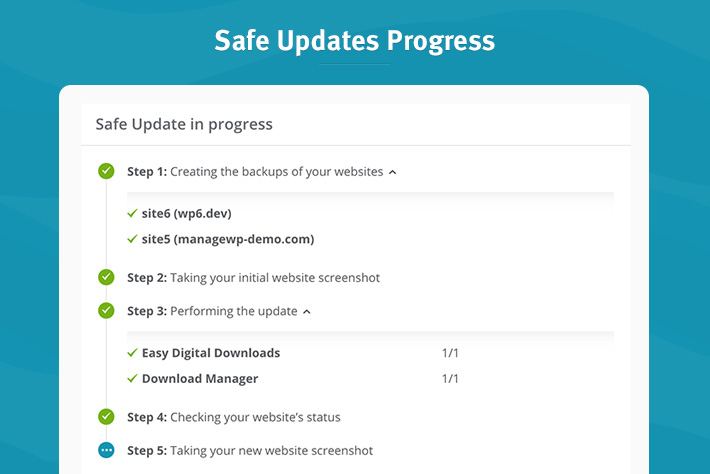Click the checkmark beside Easy Digital Downloads
Screen dimensions: 710x474
132,353
